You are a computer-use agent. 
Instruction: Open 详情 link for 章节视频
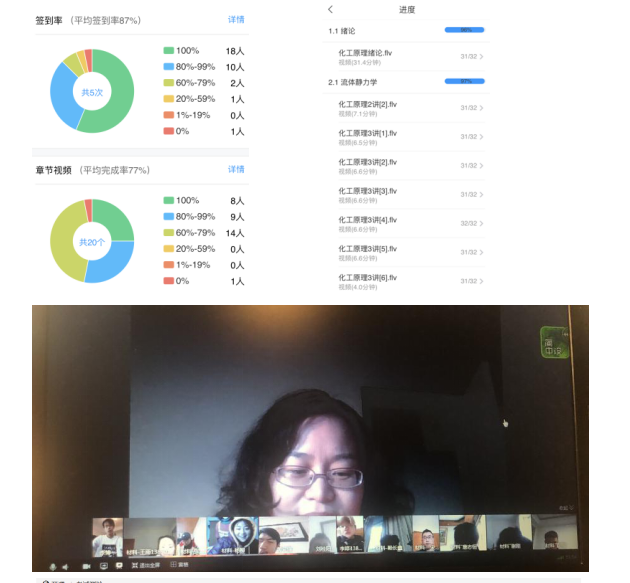pos(236,170)
